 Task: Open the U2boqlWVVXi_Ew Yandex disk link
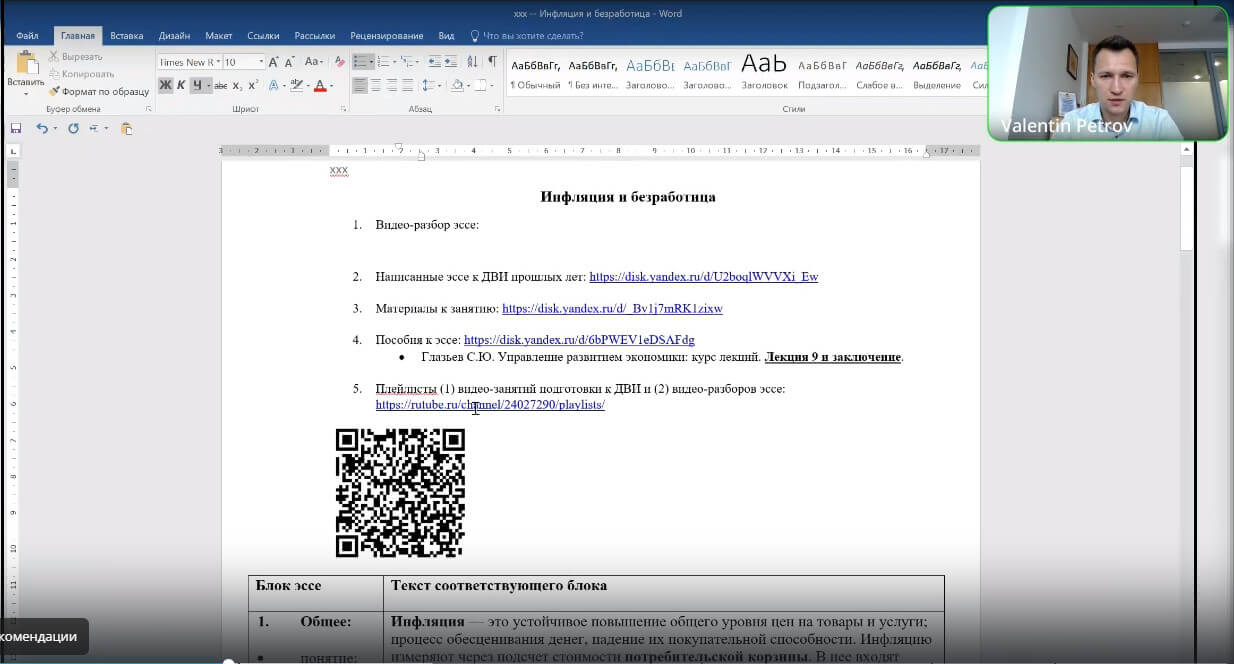(703, 277)
